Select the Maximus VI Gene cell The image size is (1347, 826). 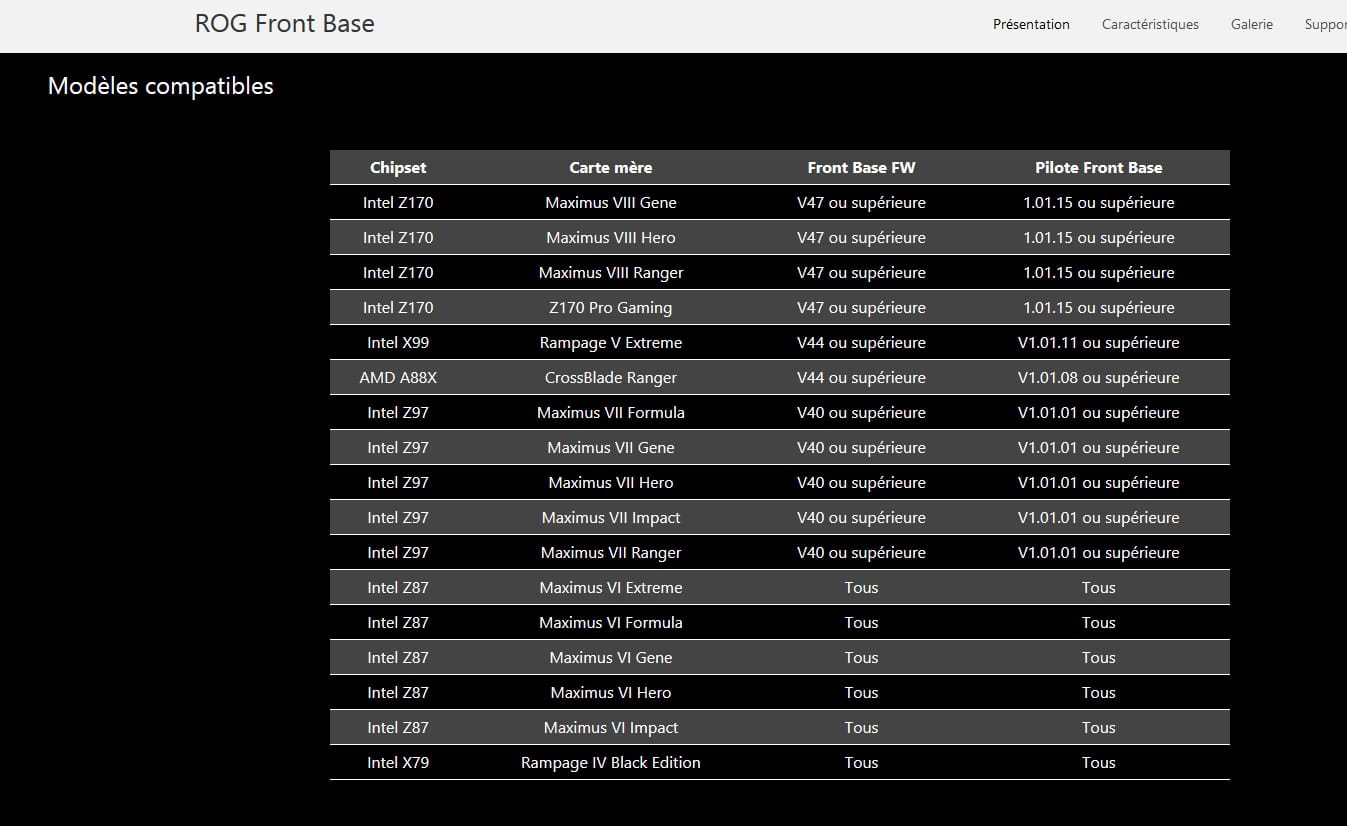coord(611,658)
